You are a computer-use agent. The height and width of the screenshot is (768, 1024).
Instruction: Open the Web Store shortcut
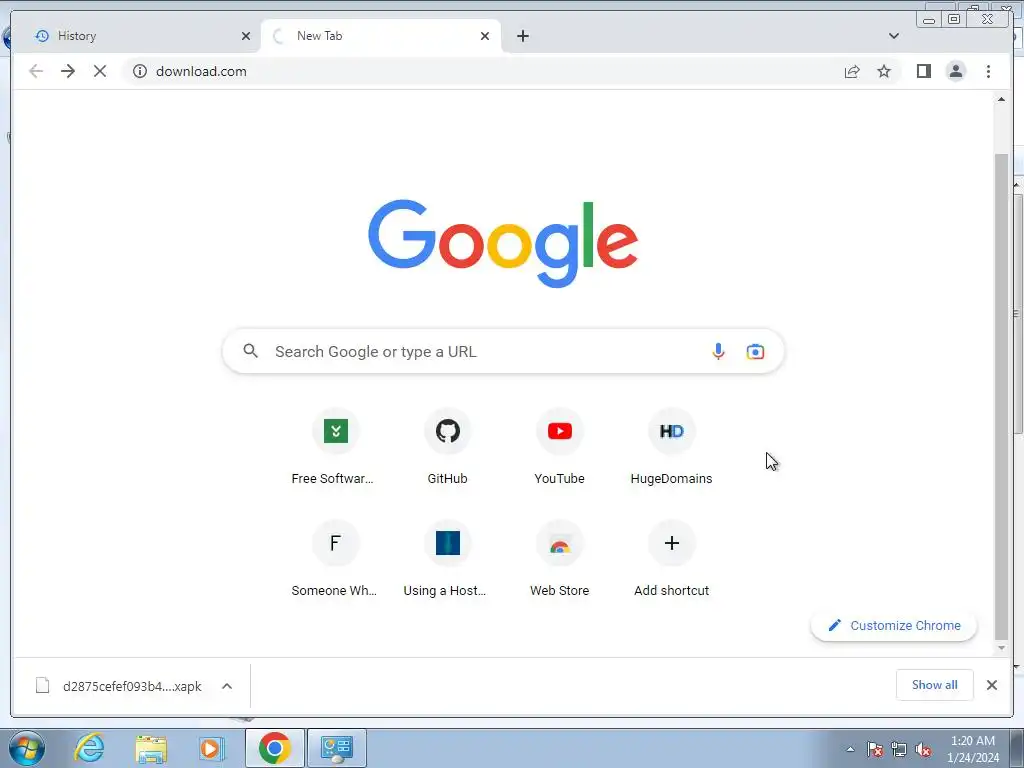pos(560,560)
